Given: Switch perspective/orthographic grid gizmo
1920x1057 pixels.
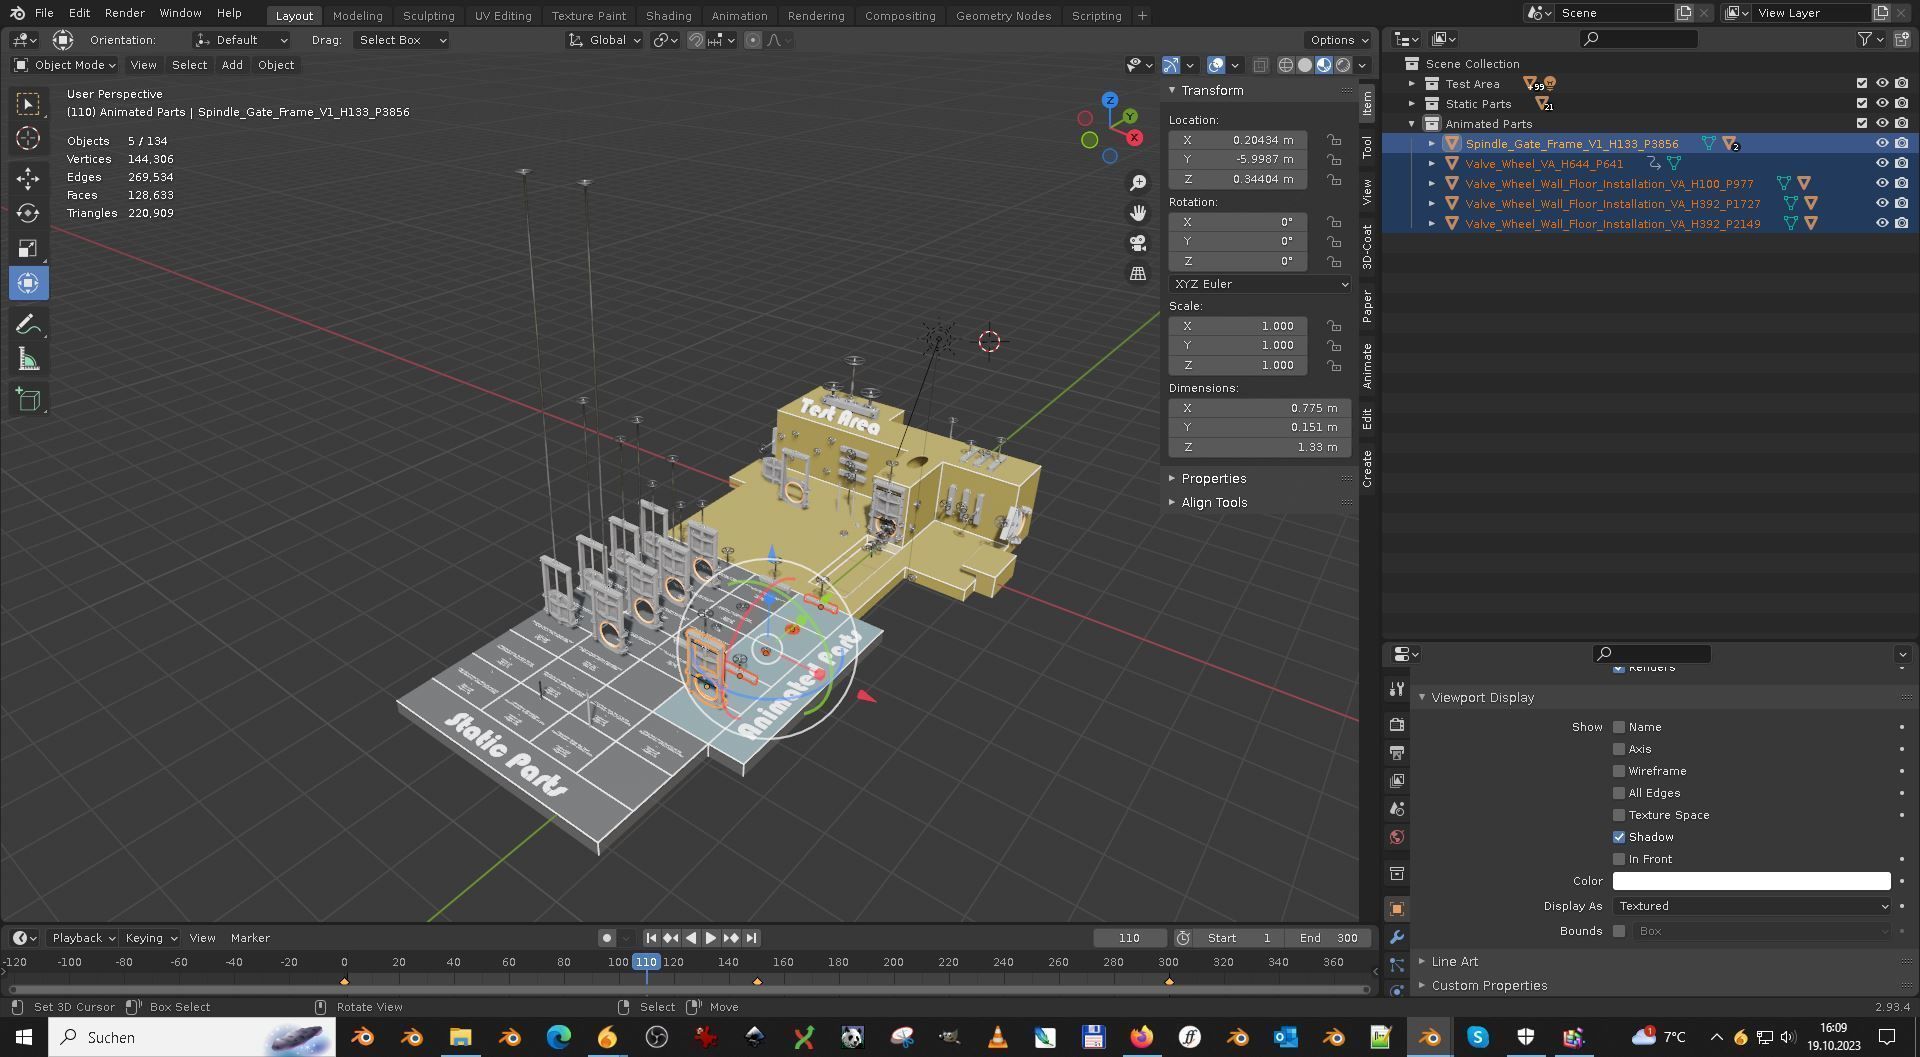Looking at the screenshot, I should (x=1138, y=273).
